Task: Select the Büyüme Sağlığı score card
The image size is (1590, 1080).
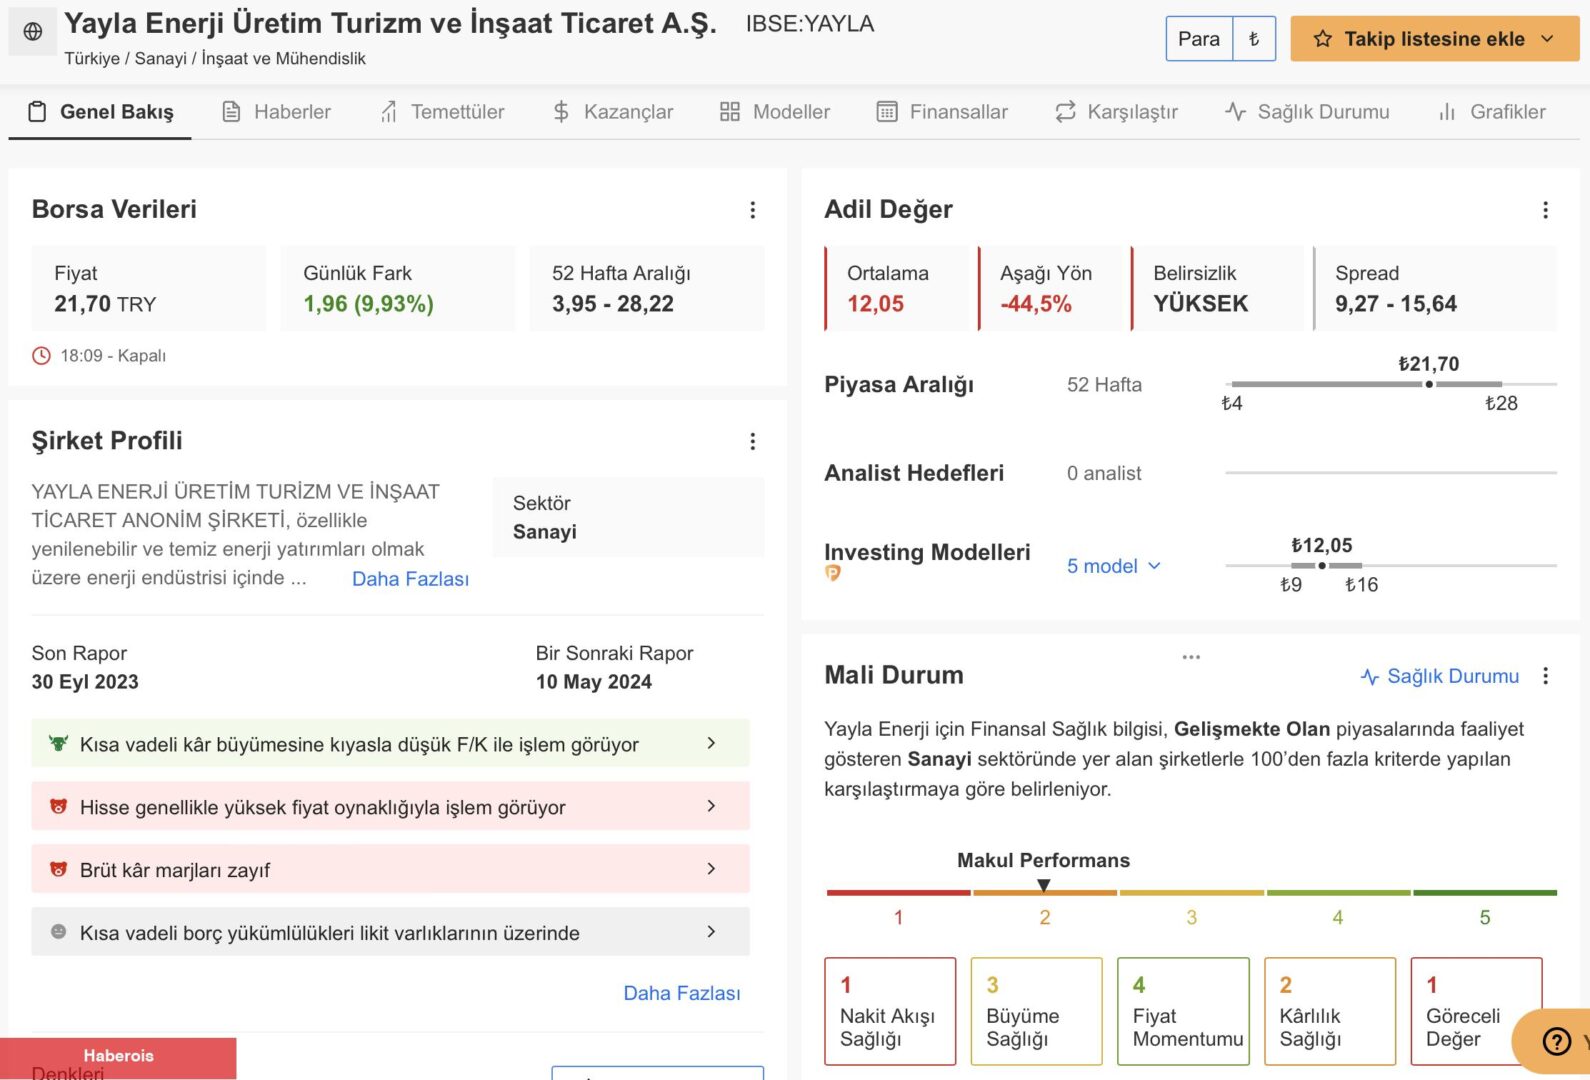Action: (x=1037, y=1011)
